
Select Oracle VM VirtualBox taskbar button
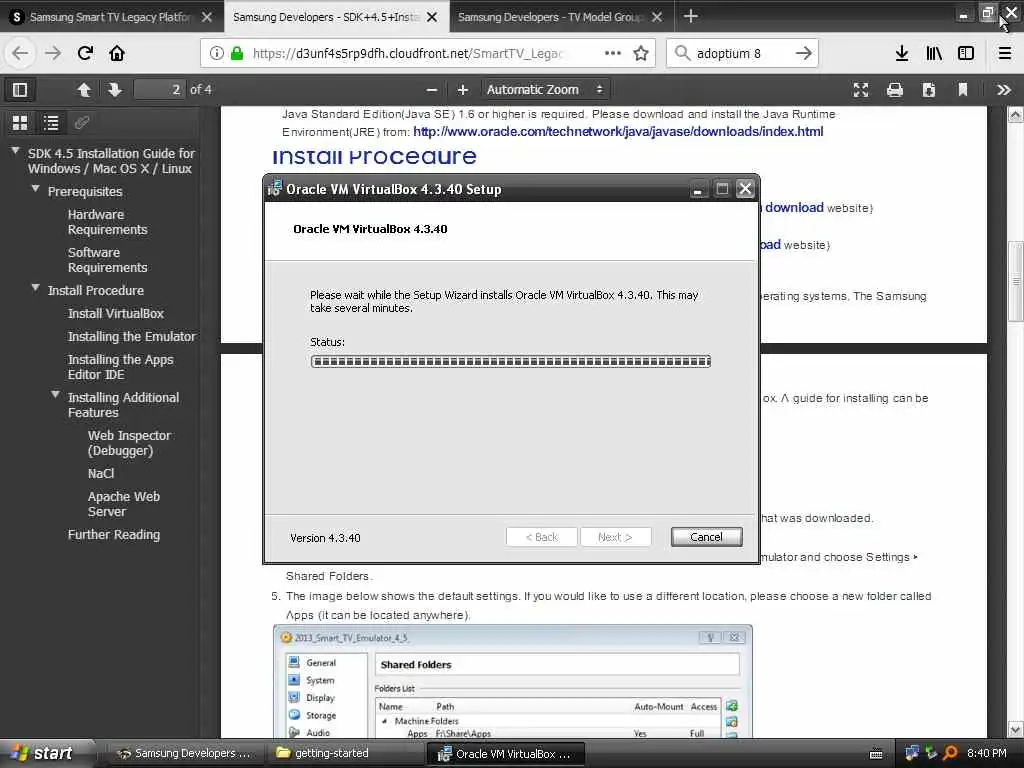point(505,754)
